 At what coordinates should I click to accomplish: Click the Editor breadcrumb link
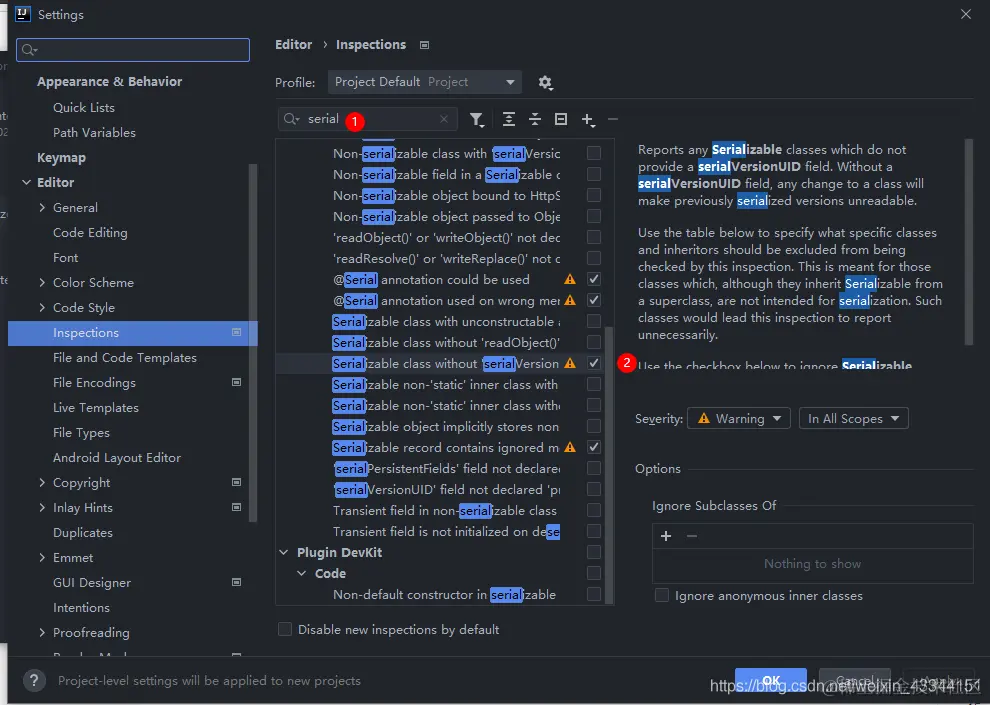(294, 45)
